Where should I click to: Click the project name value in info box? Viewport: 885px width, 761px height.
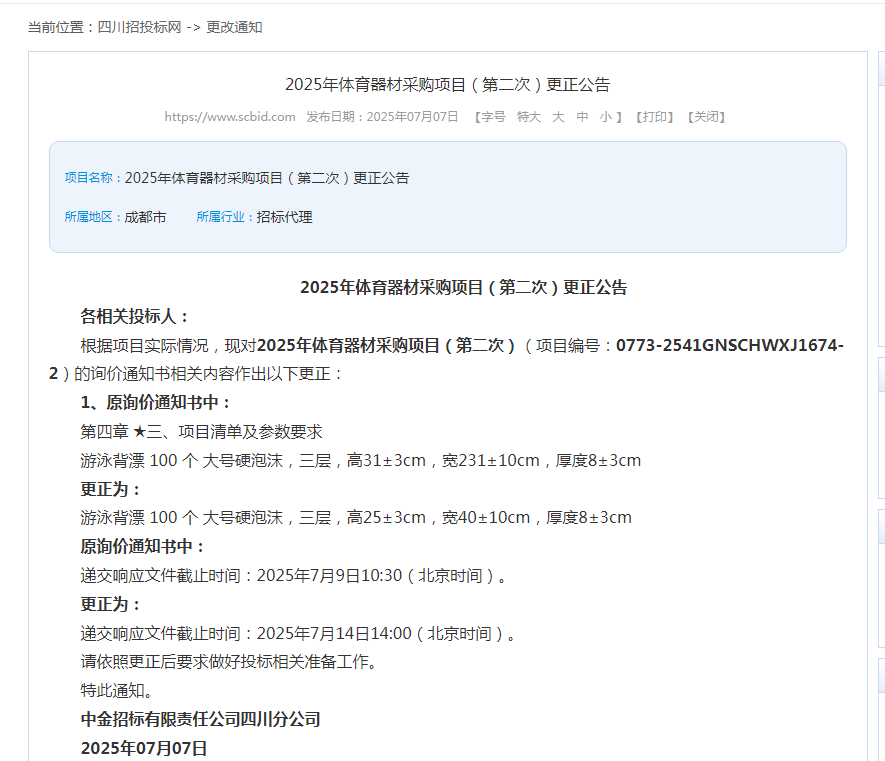pos(266,178)
